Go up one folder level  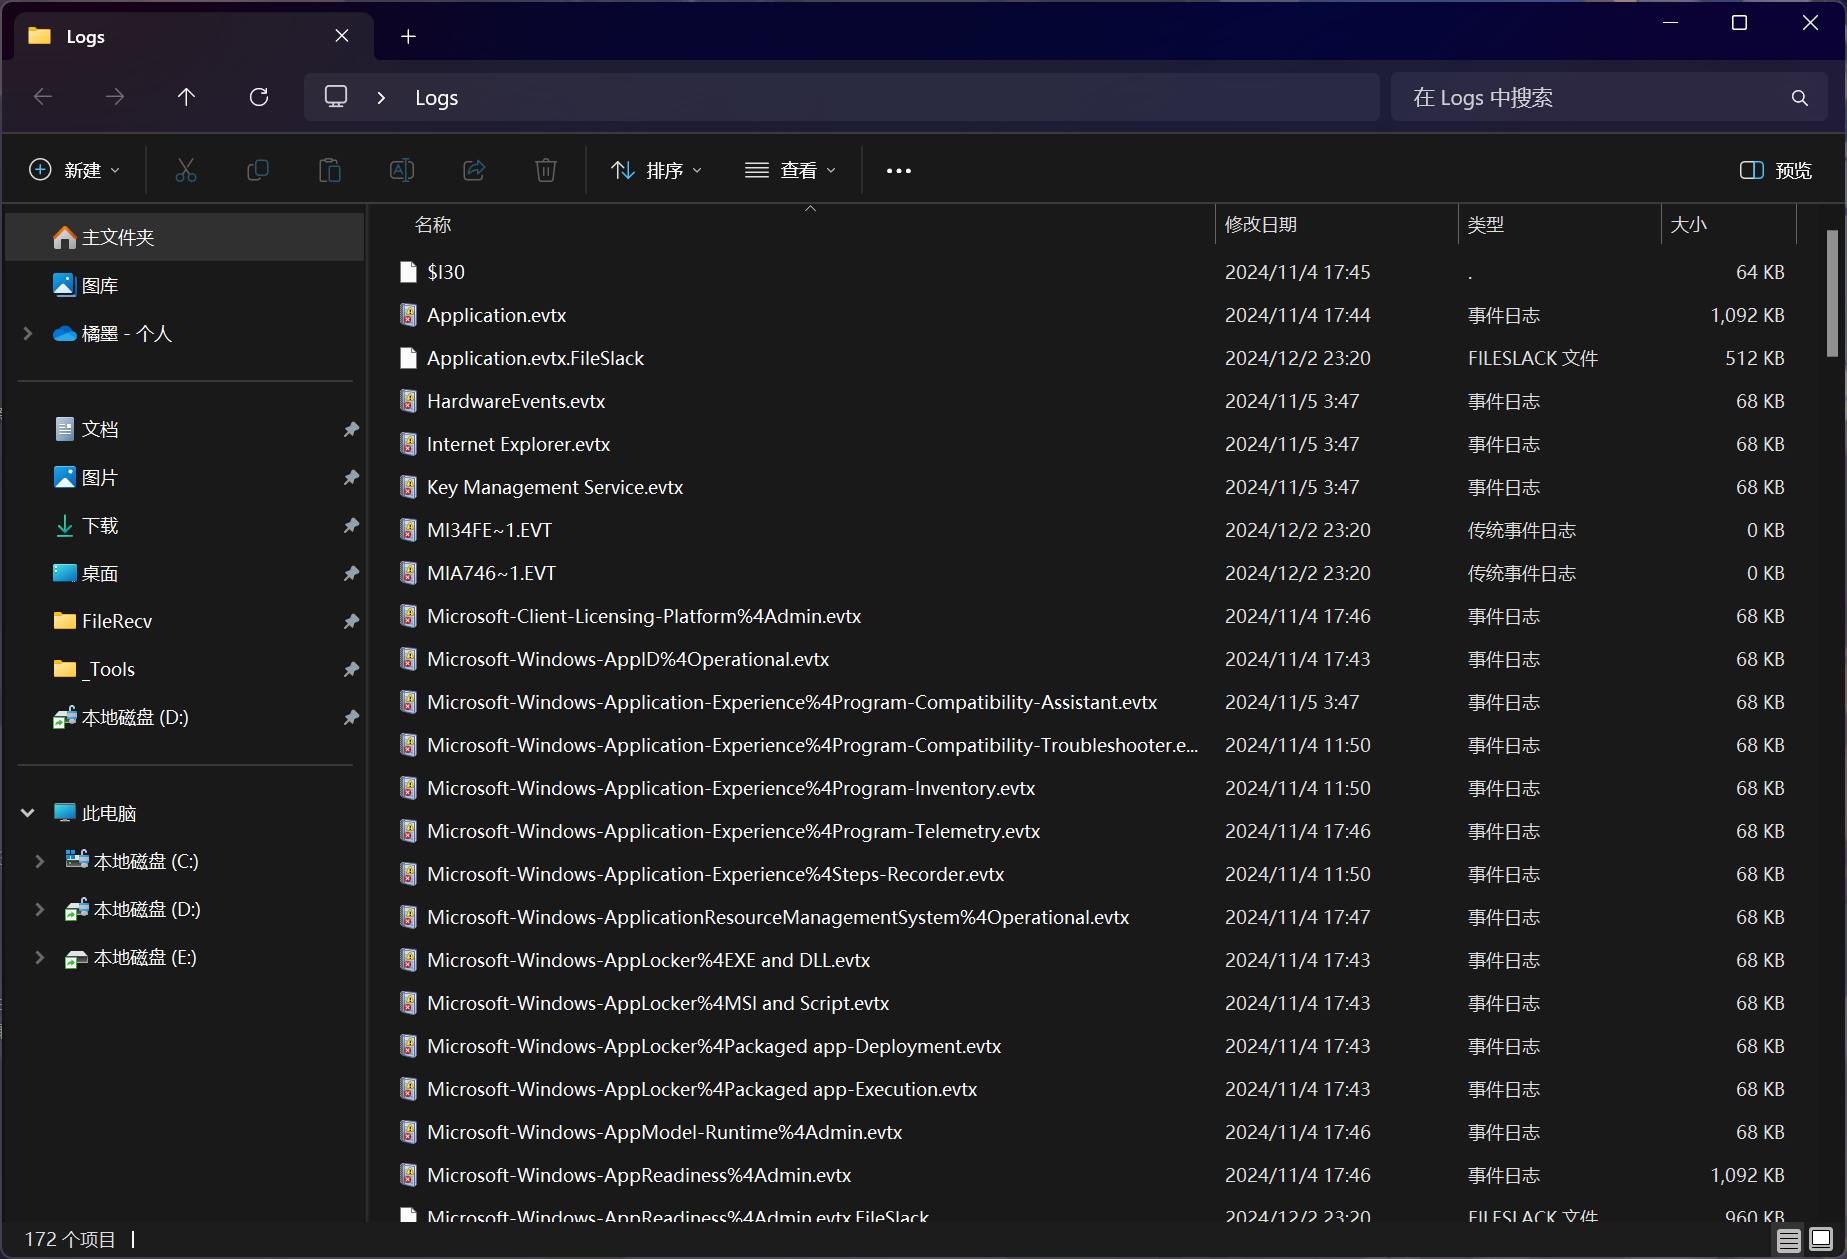[187, 97]
